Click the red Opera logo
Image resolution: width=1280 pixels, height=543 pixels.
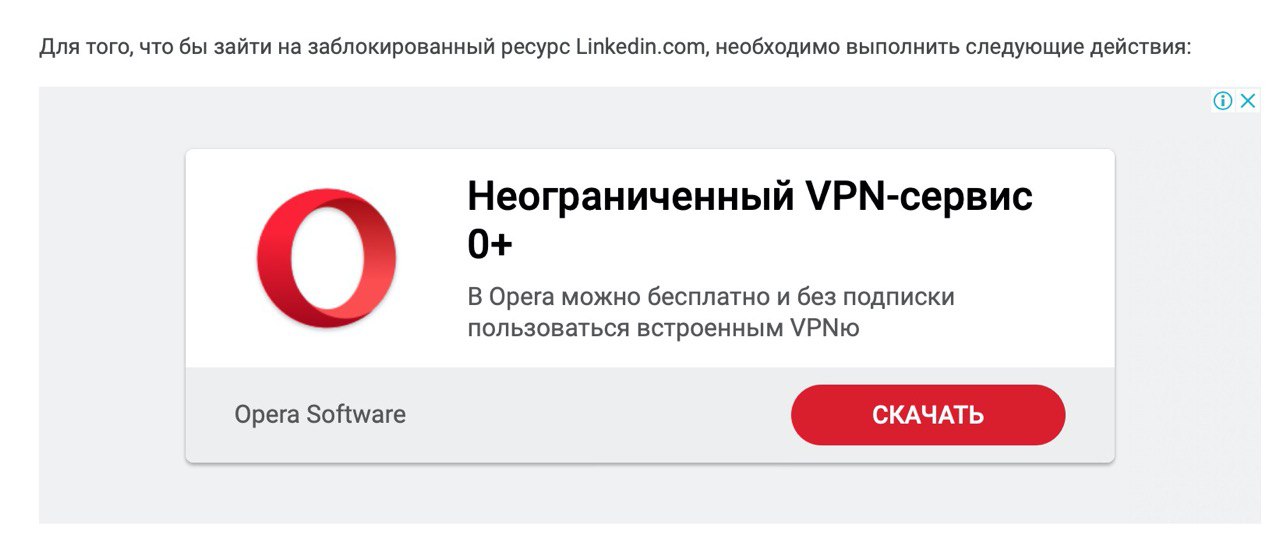coord(326,258)
